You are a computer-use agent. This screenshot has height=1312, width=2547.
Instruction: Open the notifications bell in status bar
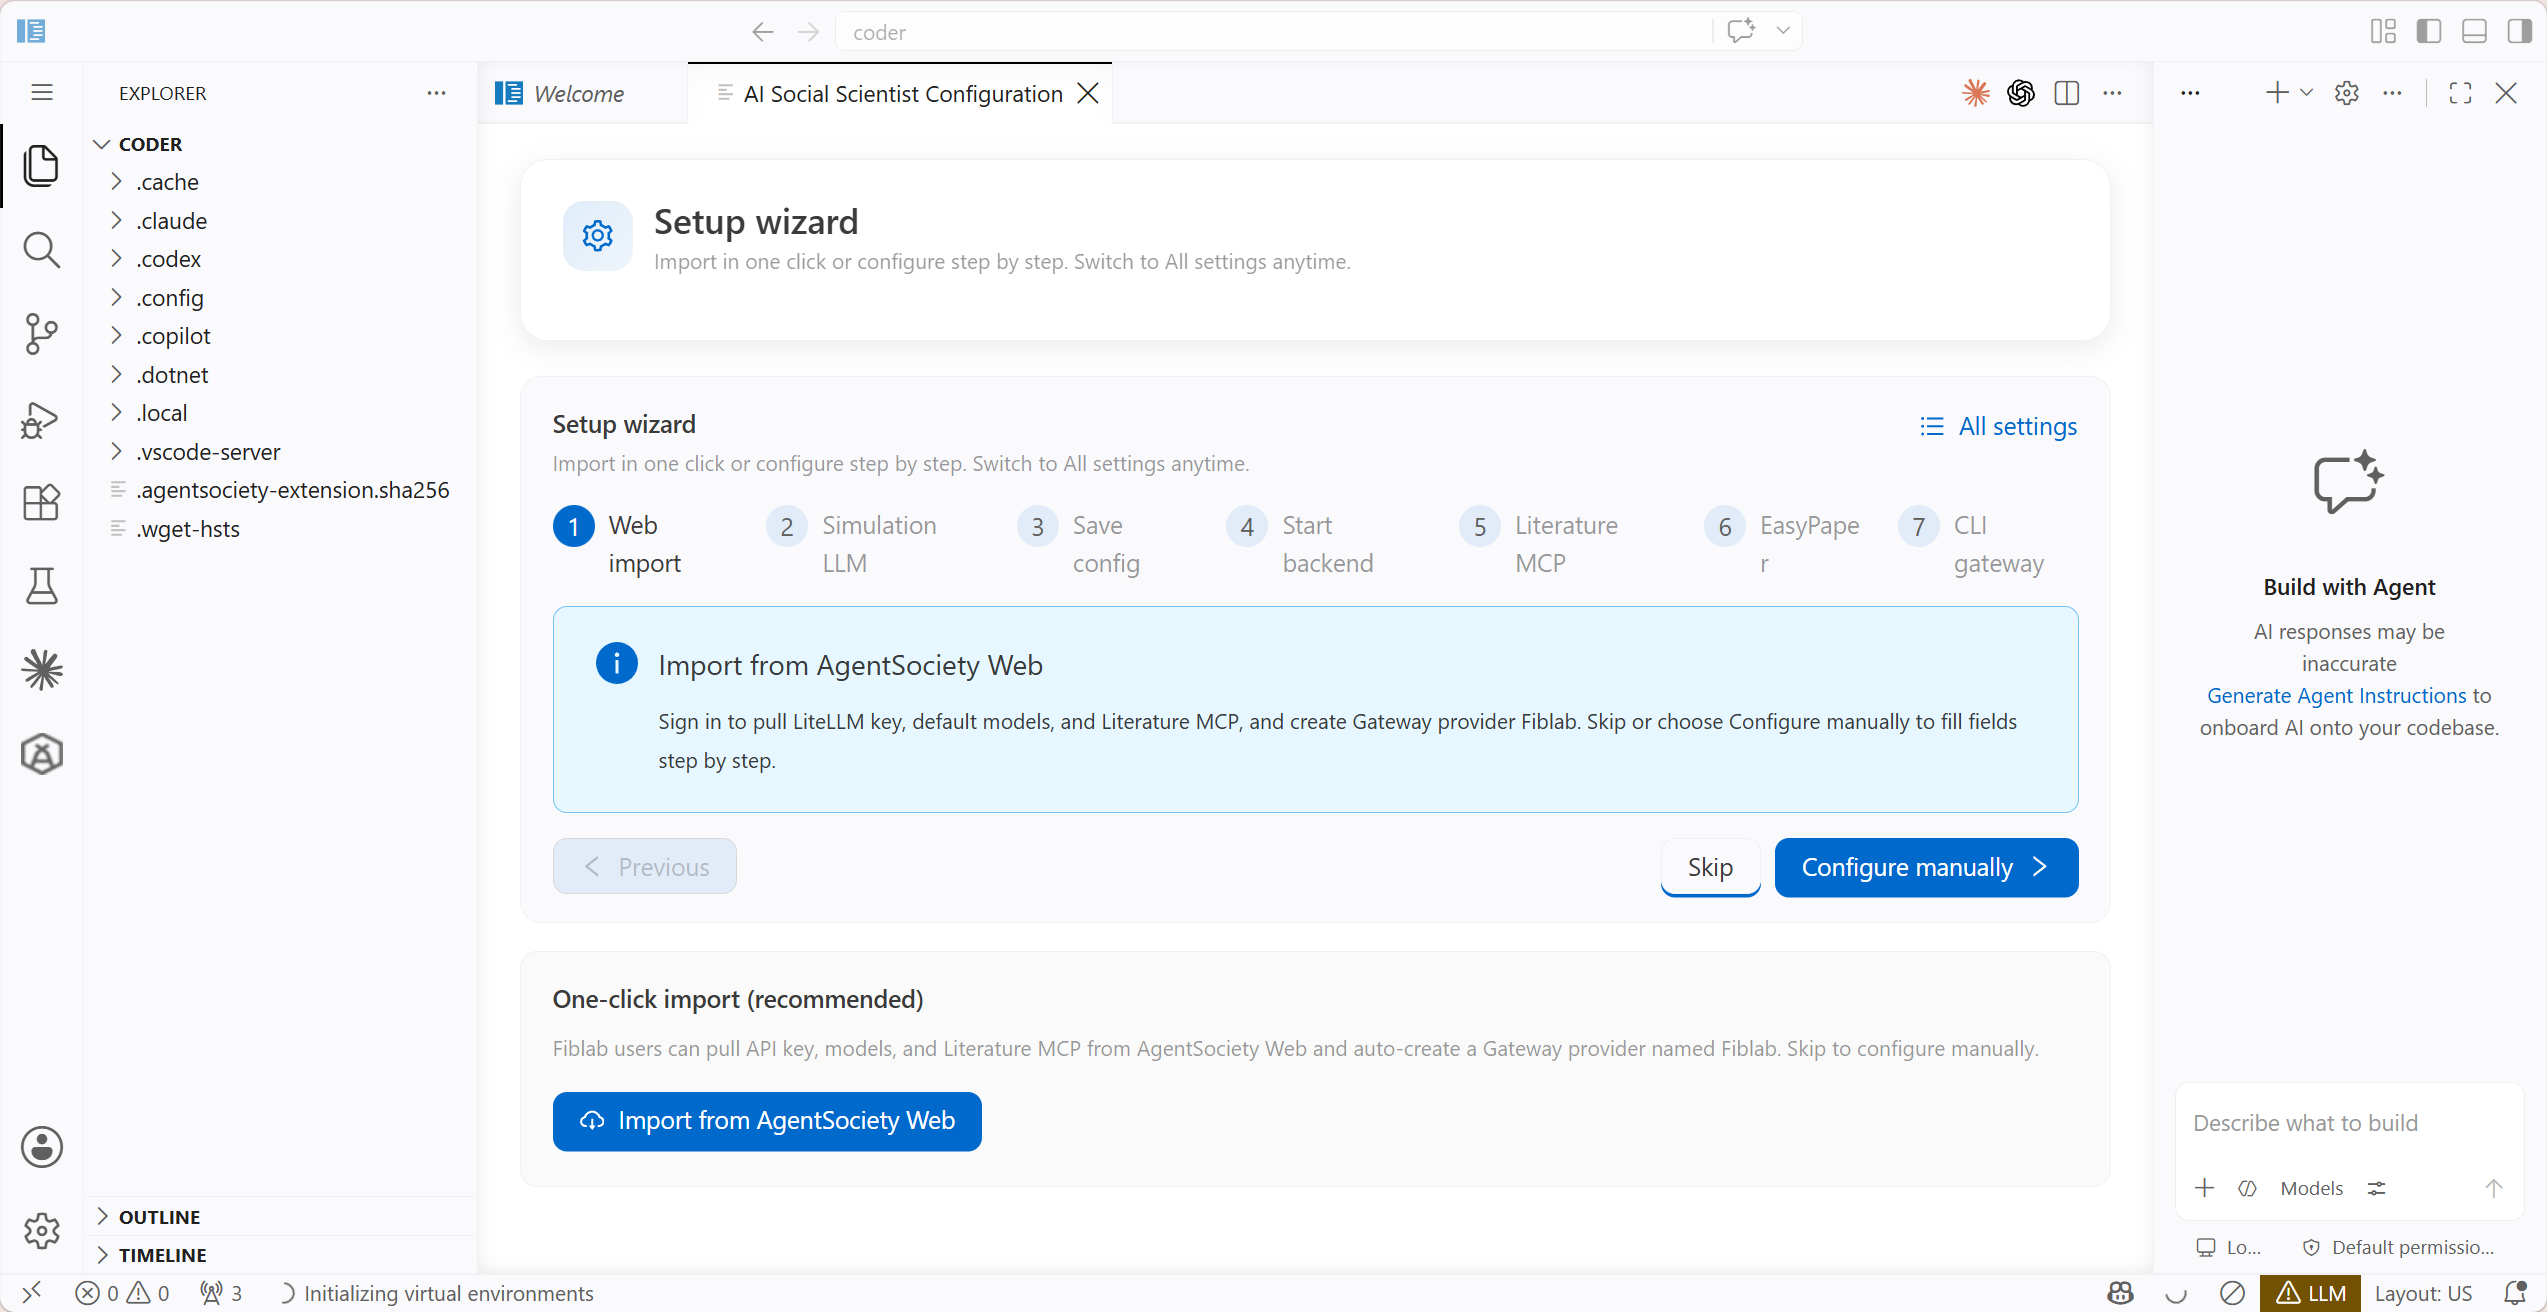click(2516, 1293)
